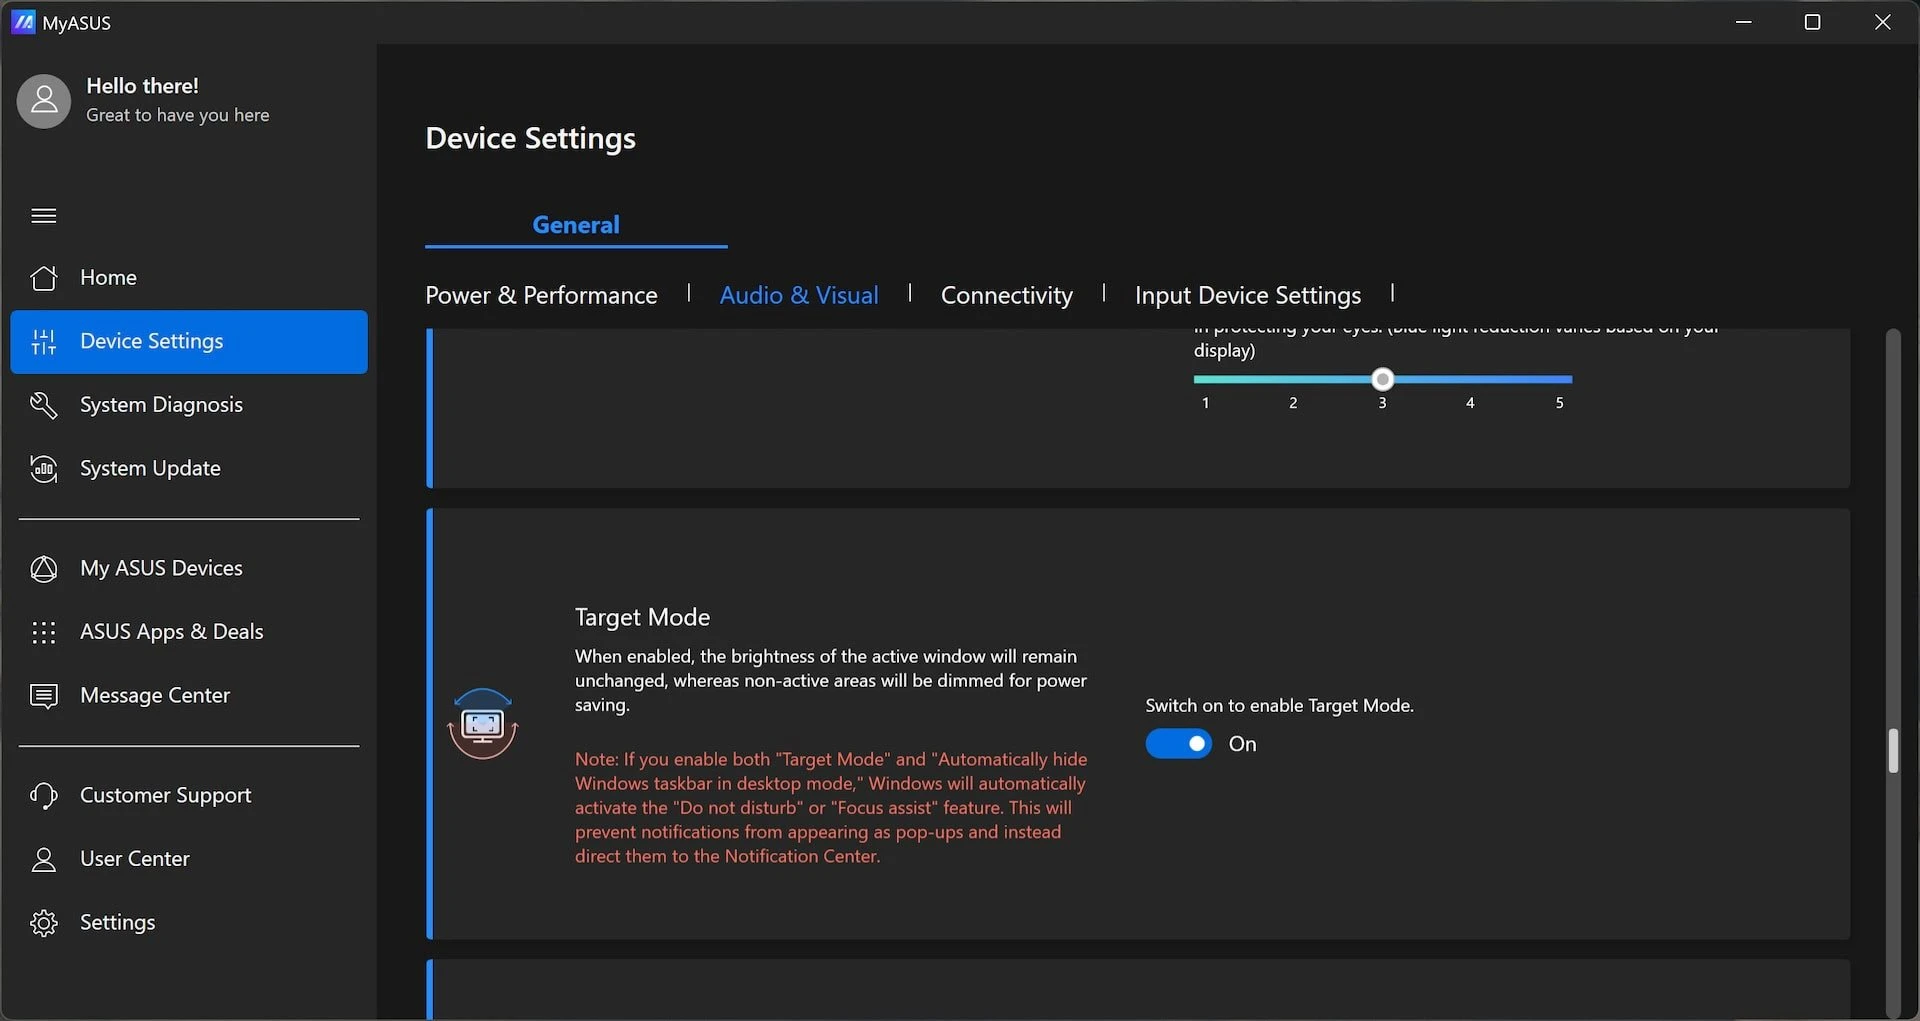The width and height of the screenshot is (1920, 1021).
Task: Click the red Note paragraph about Target Mode
Action: pyautogui.click(x=831, y=808)
